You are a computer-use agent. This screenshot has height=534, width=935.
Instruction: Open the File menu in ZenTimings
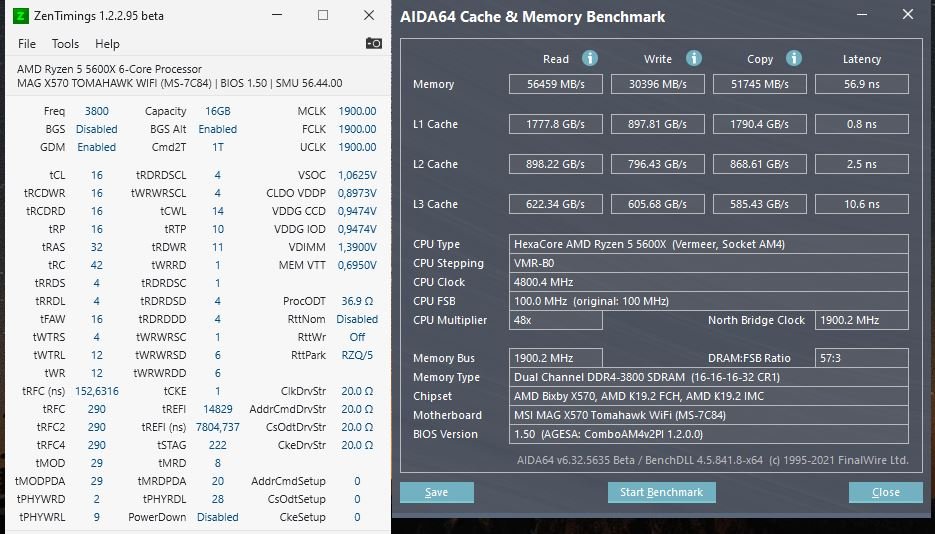coord(27,44)
